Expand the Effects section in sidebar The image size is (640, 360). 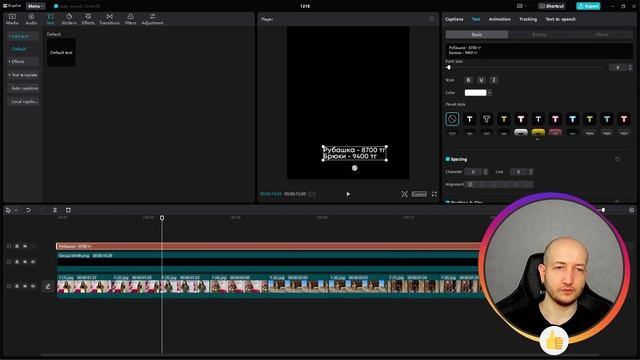23,62
